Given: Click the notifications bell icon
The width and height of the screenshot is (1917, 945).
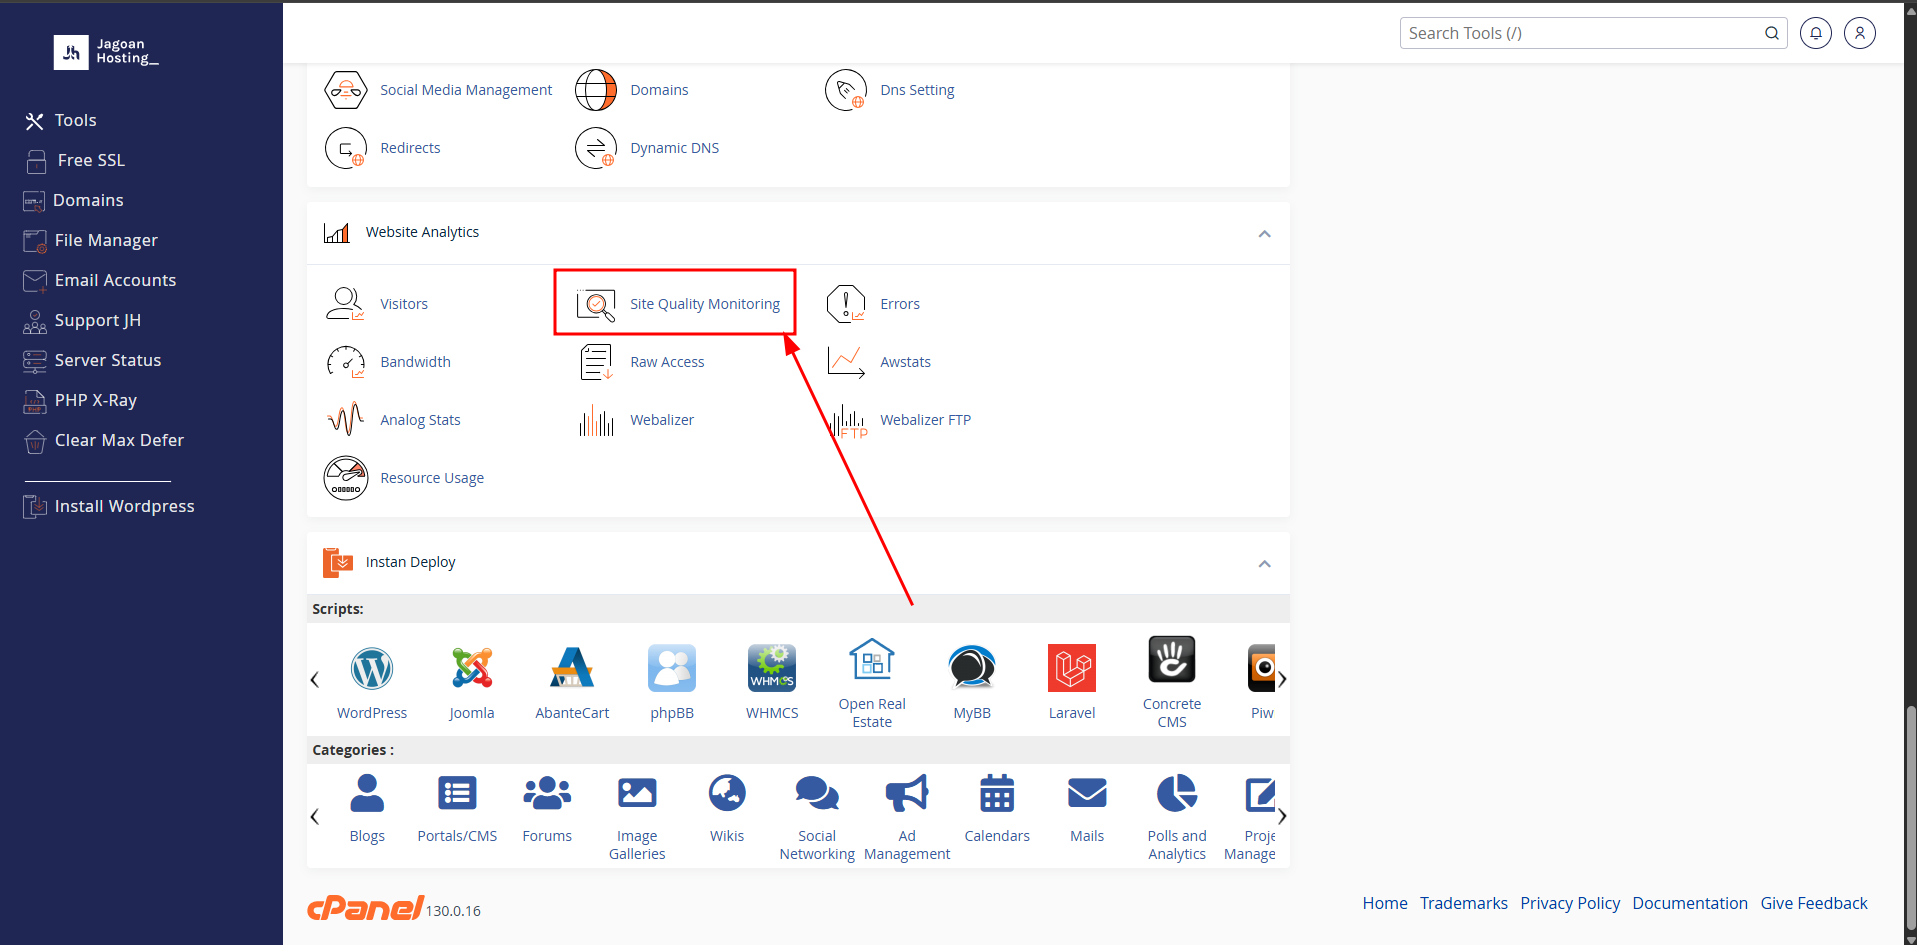Looking at the screenshot, I should click(1815, 33).
